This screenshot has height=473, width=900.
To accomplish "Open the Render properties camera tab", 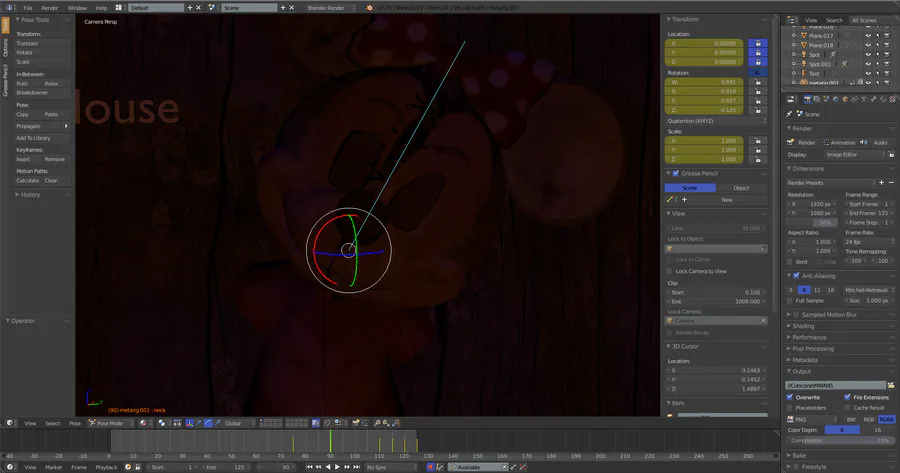I will pyautogui.click(x=808, y=99).
